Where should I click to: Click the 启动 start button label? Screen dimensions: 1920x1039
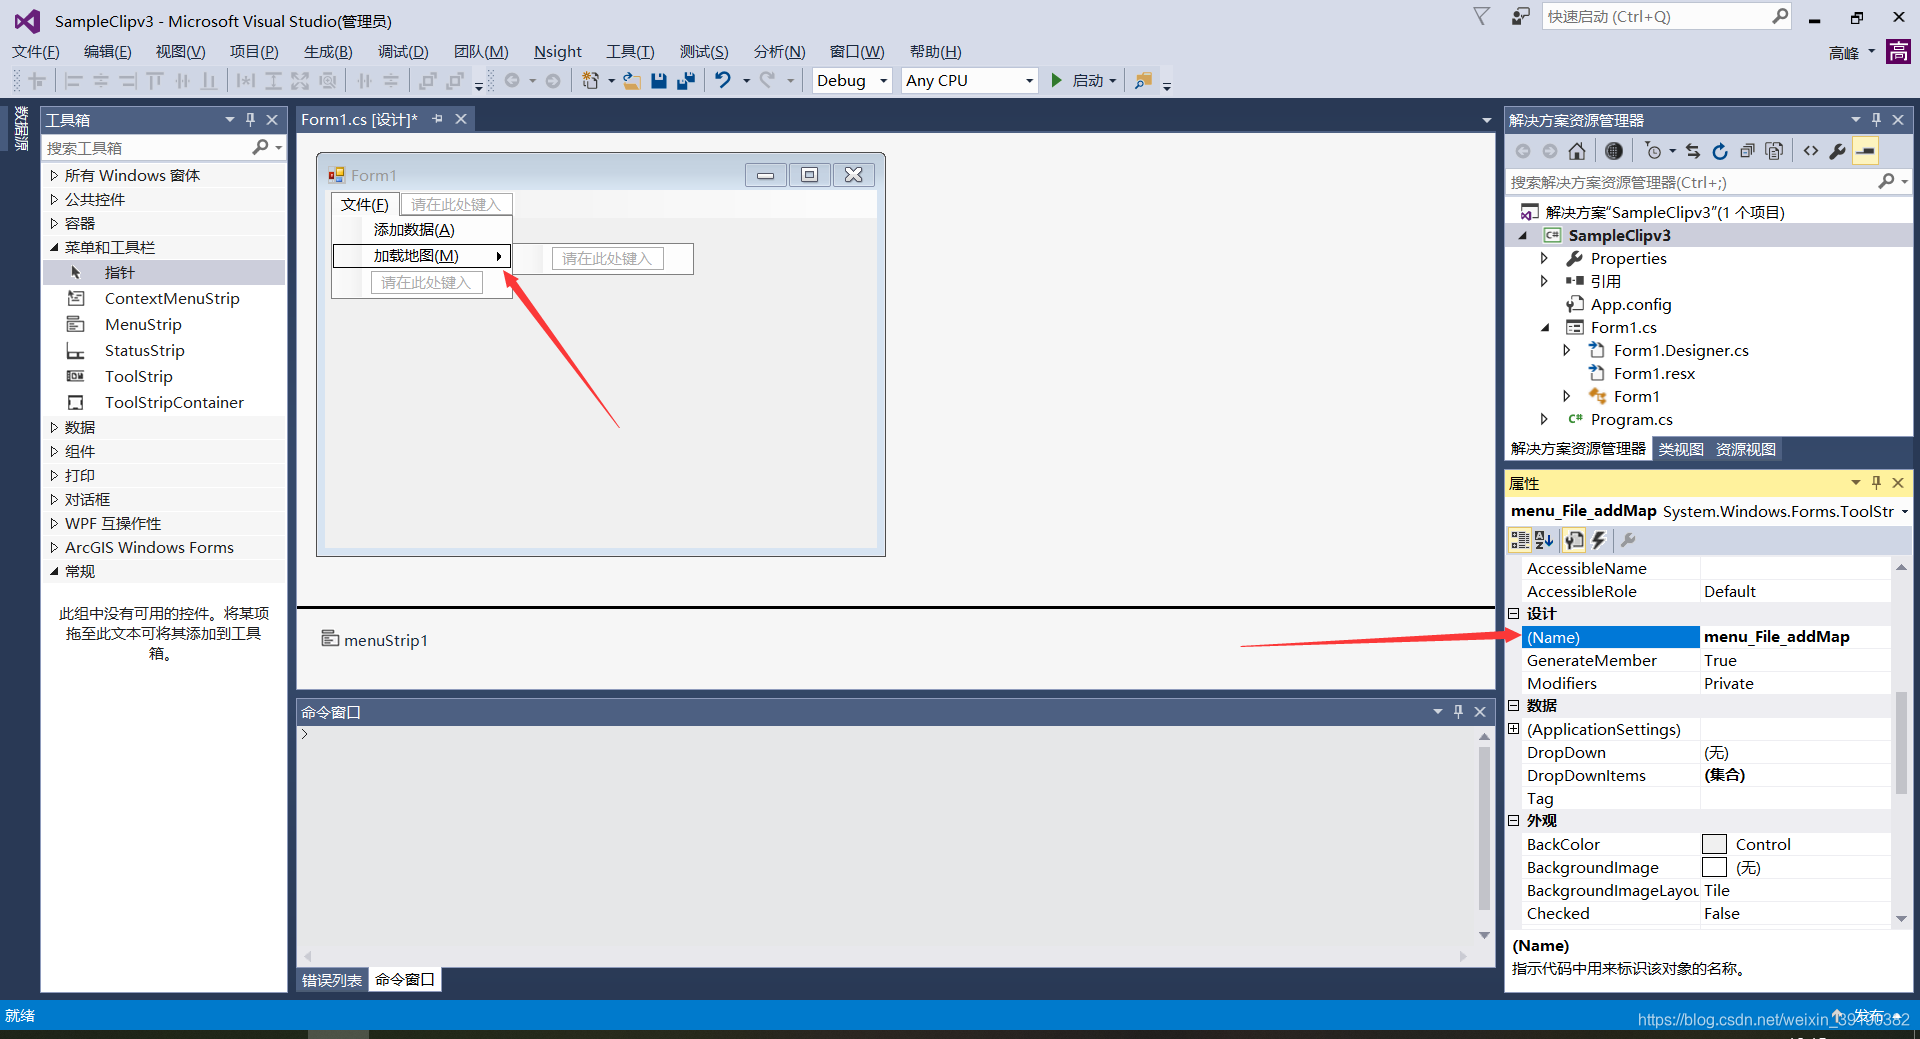(x=1088, y=81)
